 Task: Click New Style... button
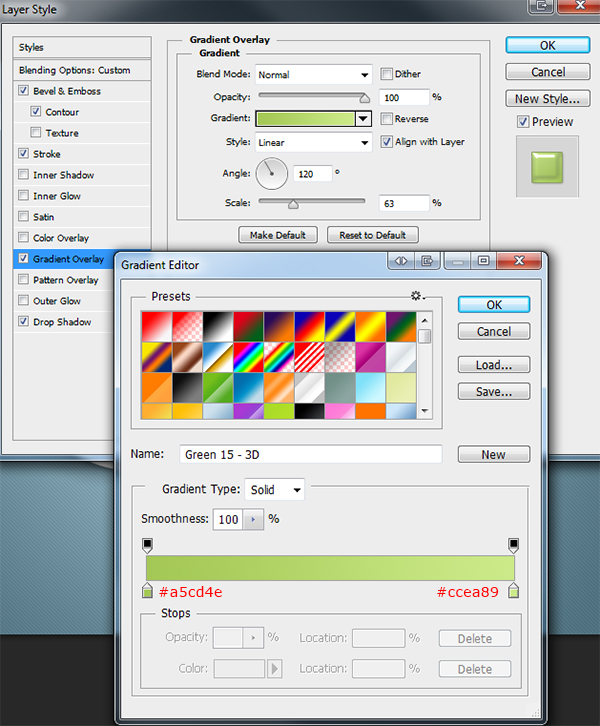click(x=548, y=99)
